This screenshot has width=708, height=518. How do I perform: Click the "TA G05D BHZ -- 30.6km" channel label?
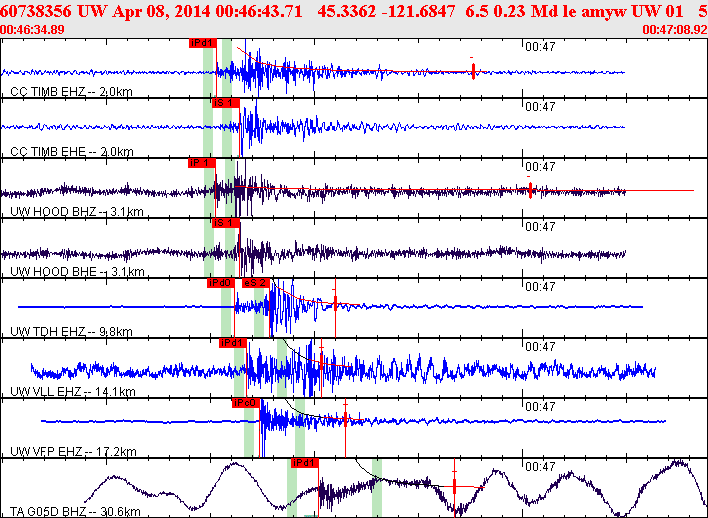(x=75, y=512)
